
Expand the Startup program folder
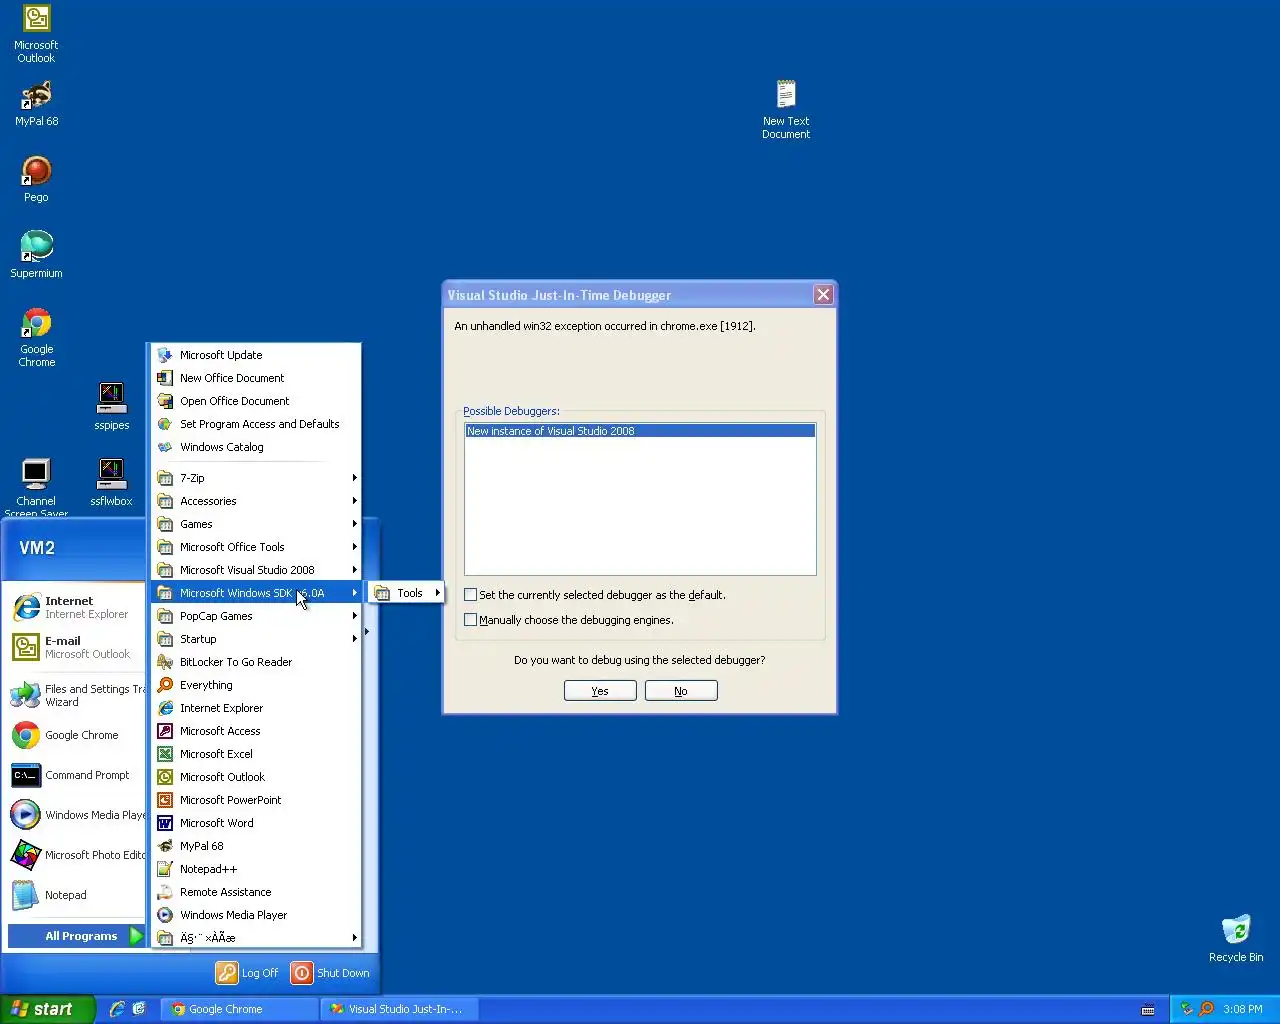click(x=255, y=639)
